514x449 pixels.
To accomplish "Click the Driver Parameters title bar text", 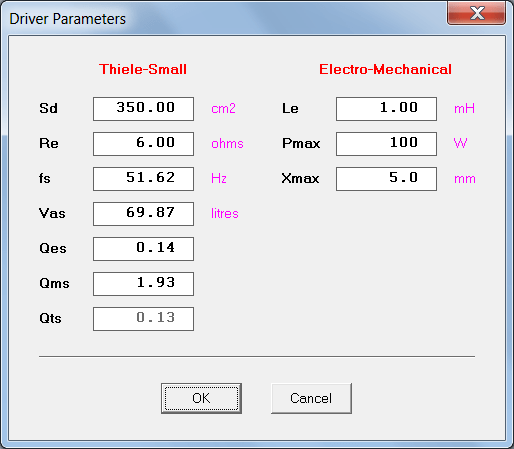I will [68, 19].
